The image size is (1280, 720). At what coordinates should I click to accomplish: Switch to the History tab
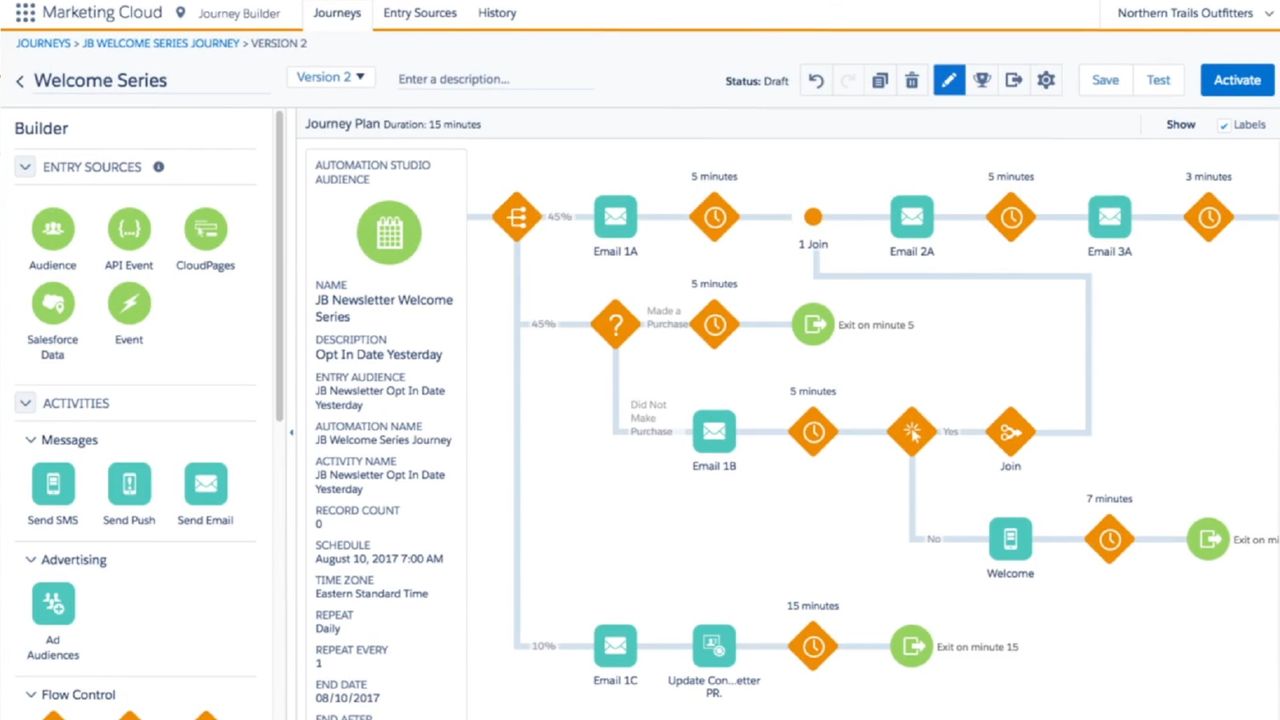pos(497,13)
